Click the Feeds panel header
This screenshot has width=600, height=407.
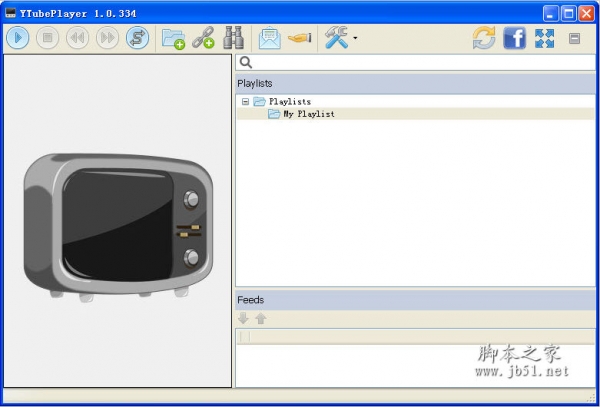[415, 300]
